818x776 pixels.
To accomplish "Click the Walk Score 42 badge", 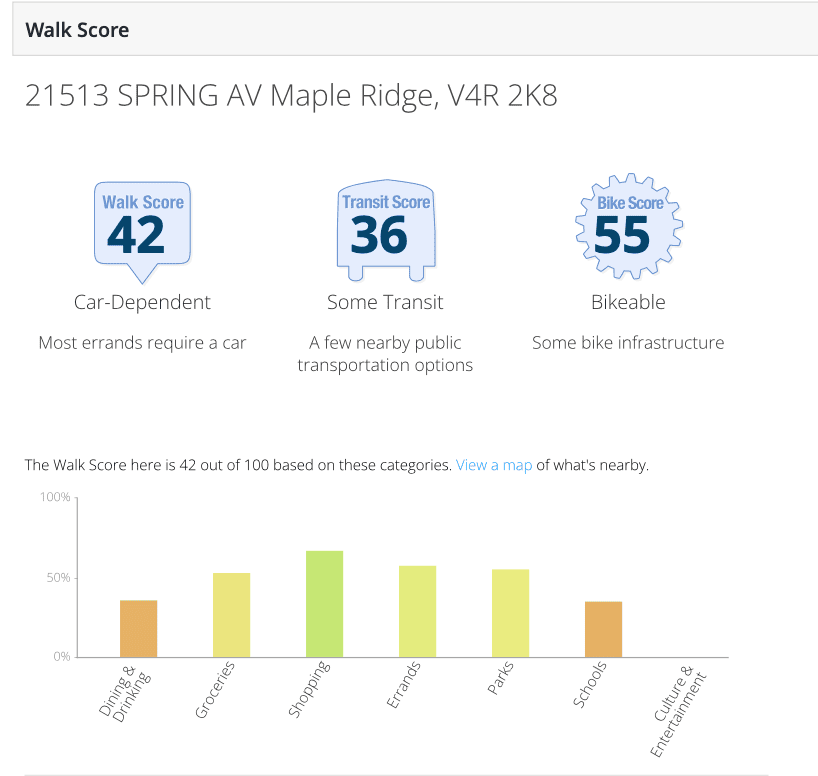I will (x=142, y=232).
